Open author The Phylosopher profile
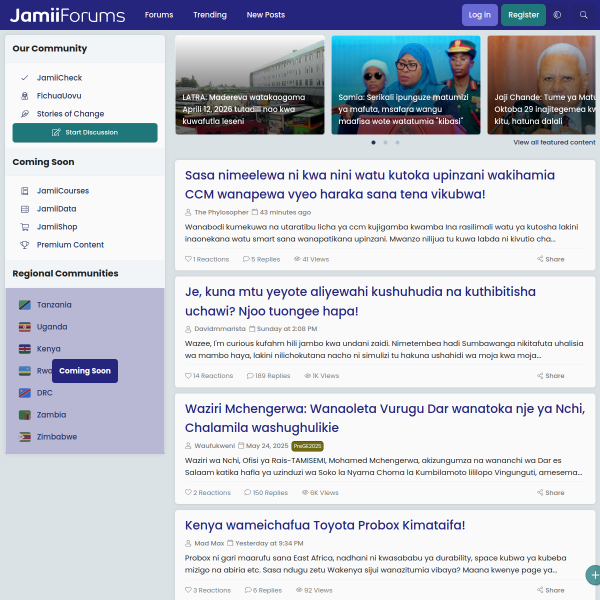The height and width of the screenshot is (600, 600). pos(222,212)
